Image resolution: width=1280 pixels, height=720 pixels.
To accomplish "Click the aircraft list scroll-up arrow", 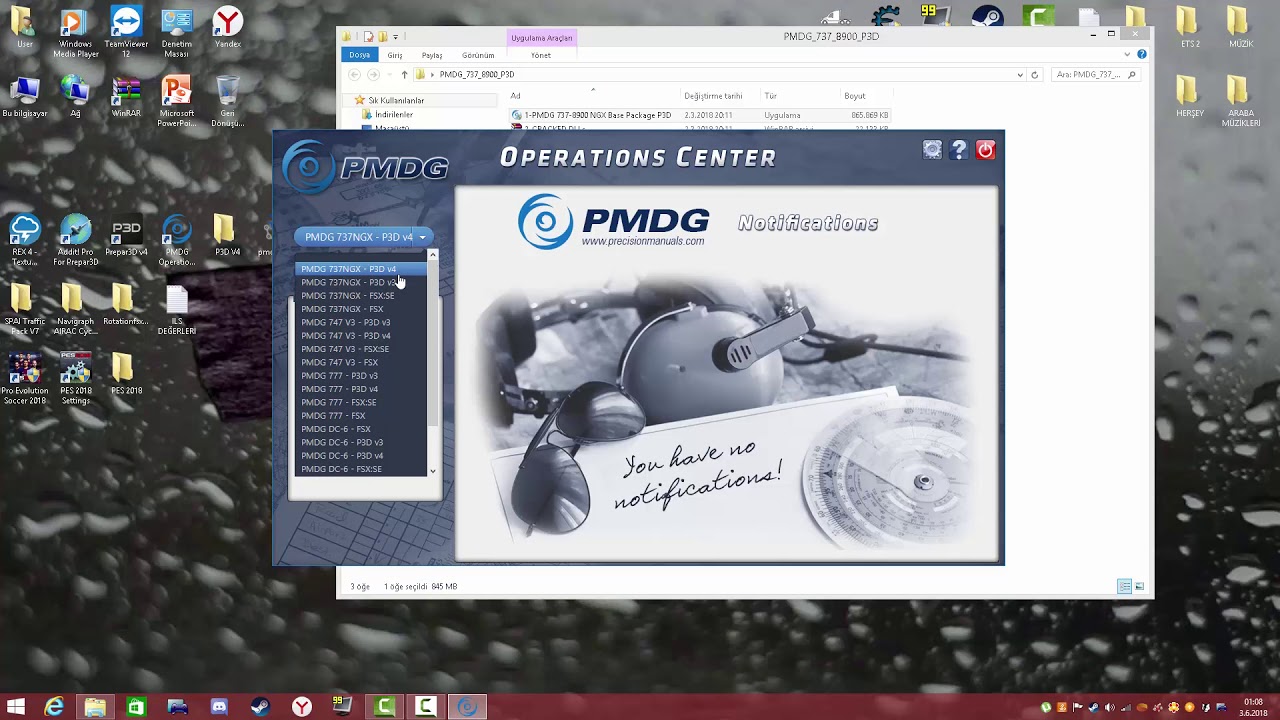I will tap(433, 256).
